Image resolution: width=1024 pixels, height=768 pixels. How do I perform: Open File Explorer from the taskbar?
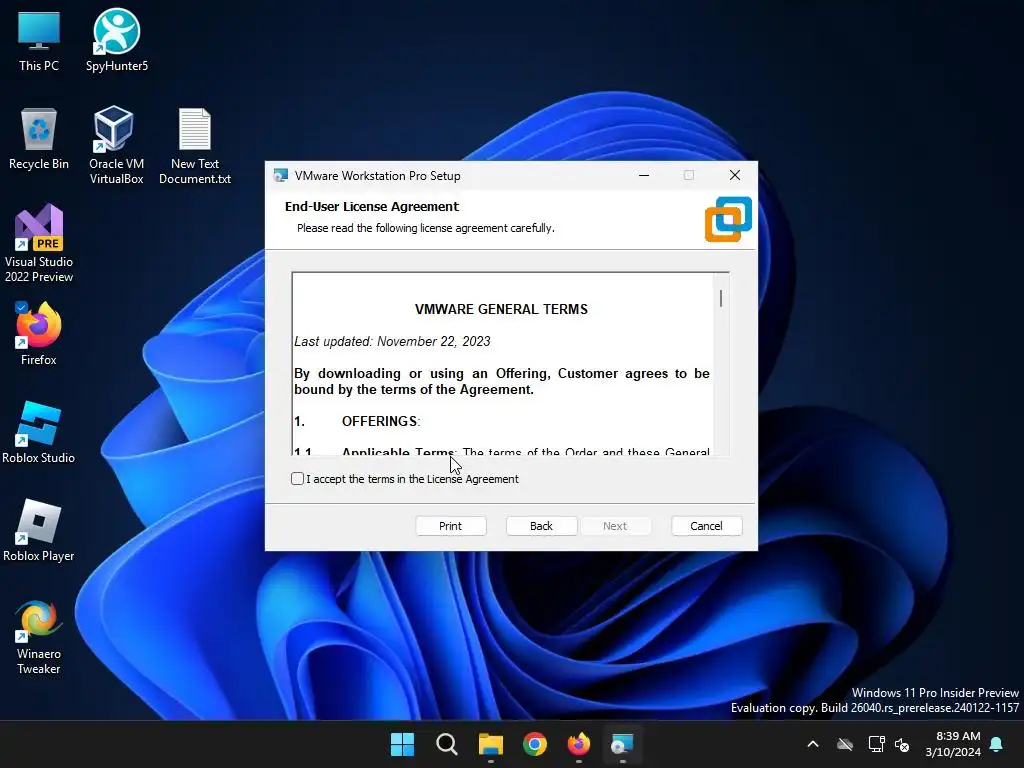(x=490, y=744)
